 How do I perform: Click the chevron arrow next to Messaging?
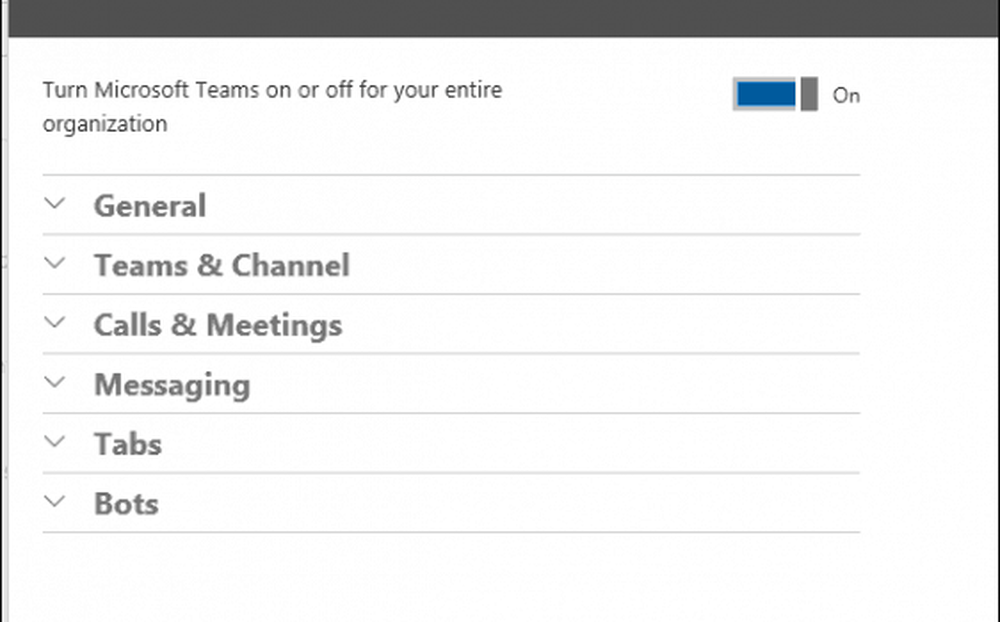point(56,383)
